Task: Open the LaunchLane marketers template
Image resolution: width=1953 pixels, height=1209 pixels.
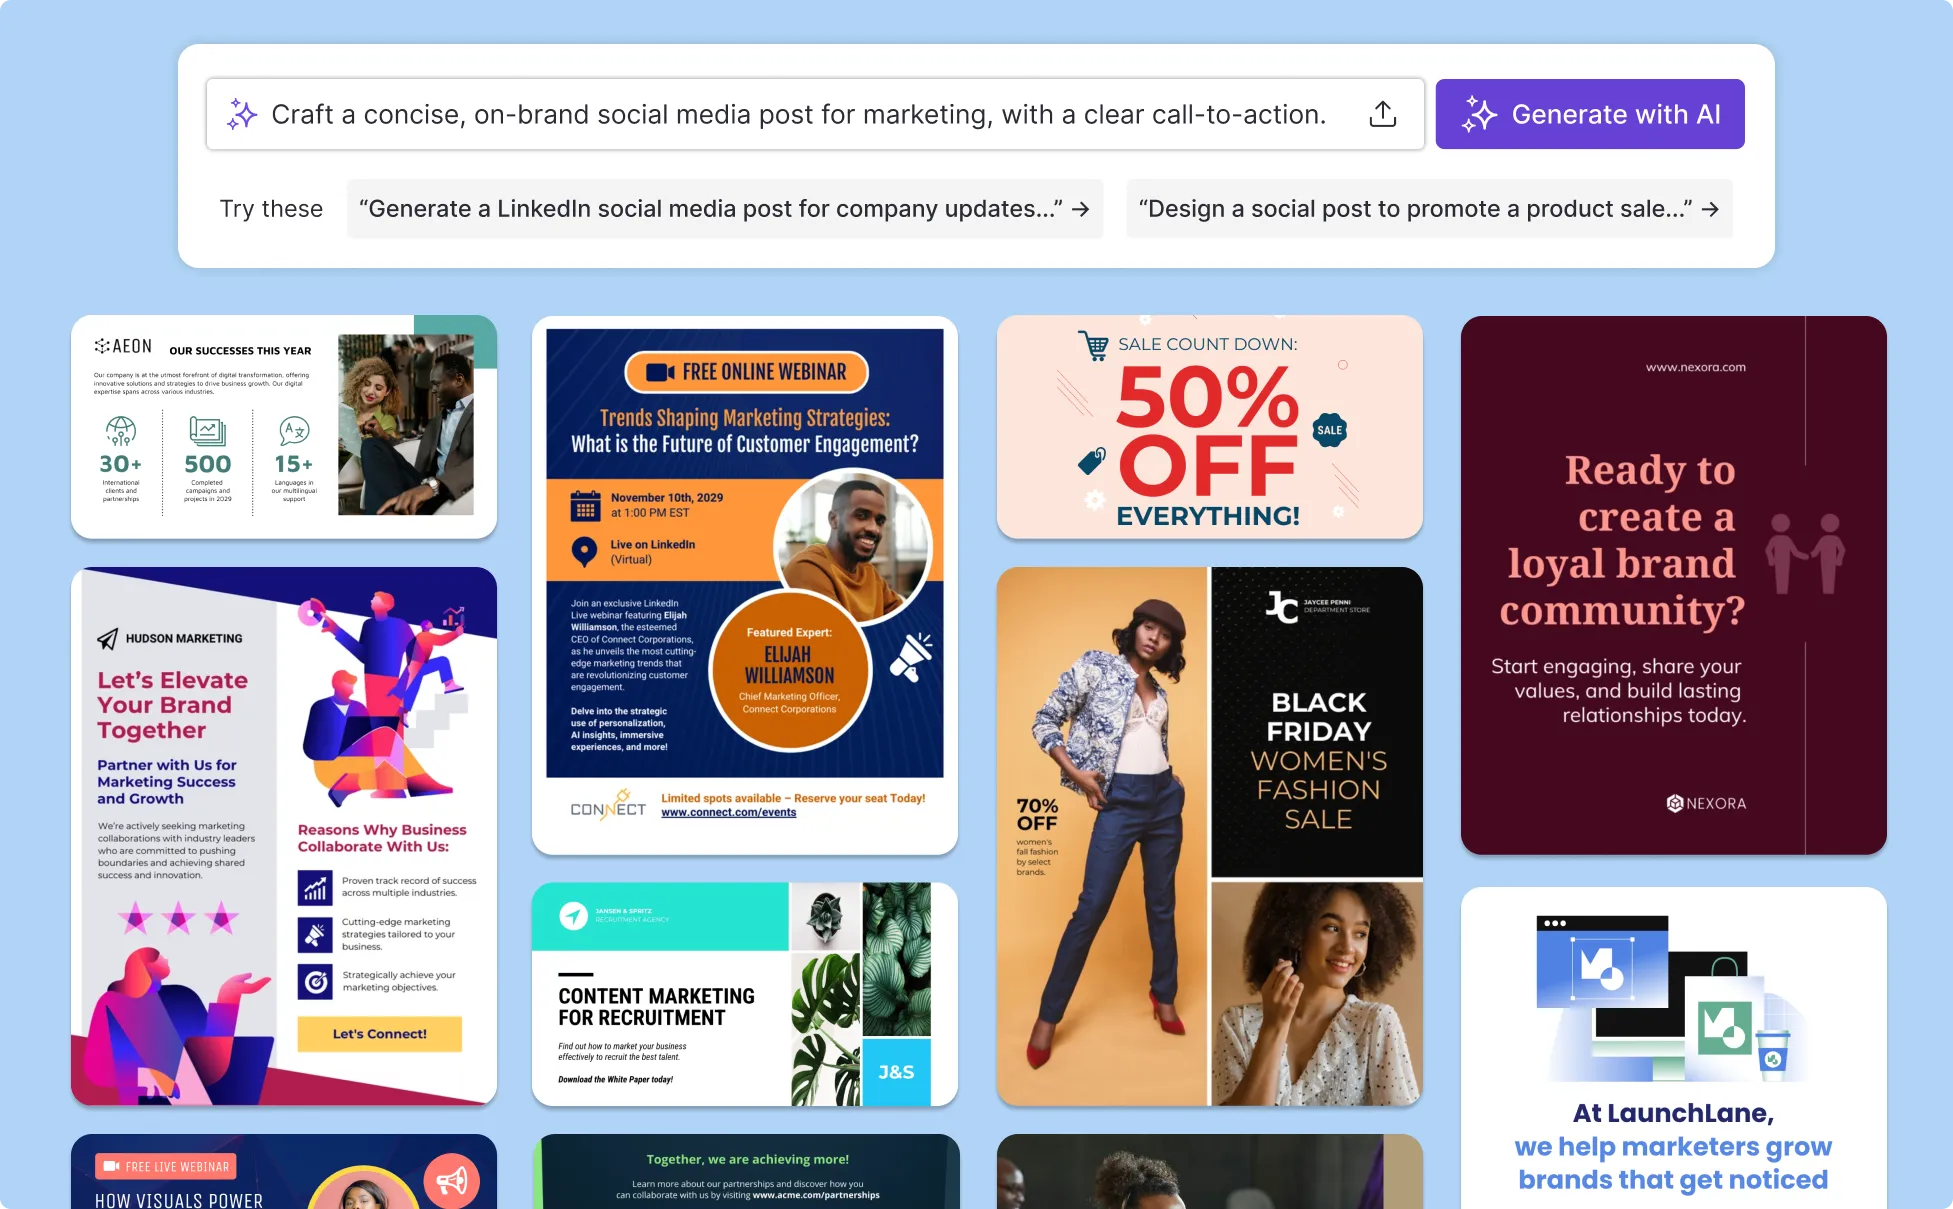Action: (1674, 1048)
